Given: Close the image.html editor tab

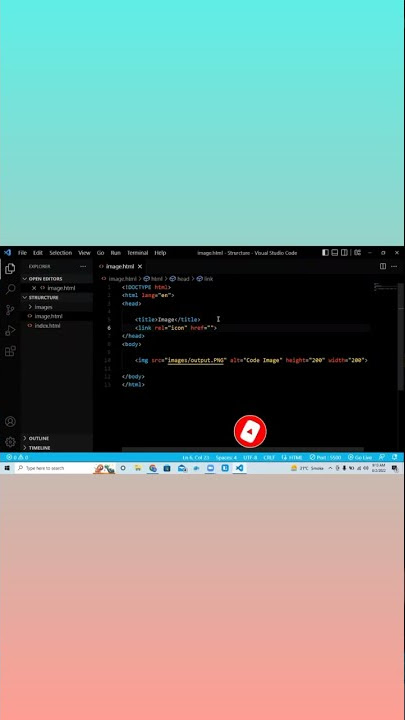Looking at the screenshot, I should pos(140,266).
